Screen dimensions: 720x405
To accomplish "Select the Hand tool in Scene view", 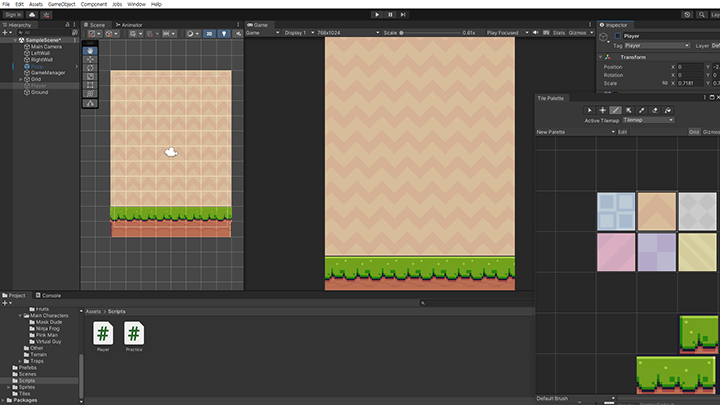I will coord(91,49).
